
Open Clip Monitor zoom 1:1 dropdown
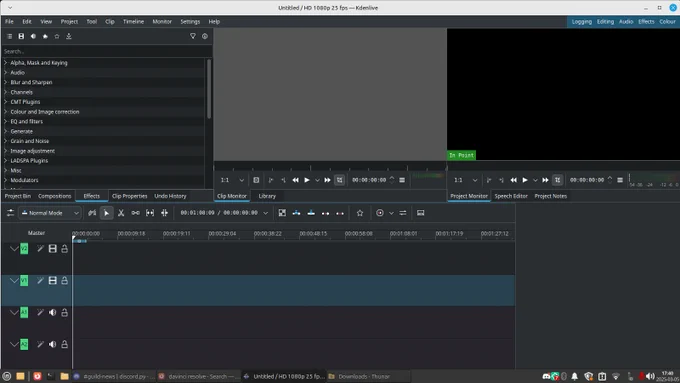(x=232, y=180)
